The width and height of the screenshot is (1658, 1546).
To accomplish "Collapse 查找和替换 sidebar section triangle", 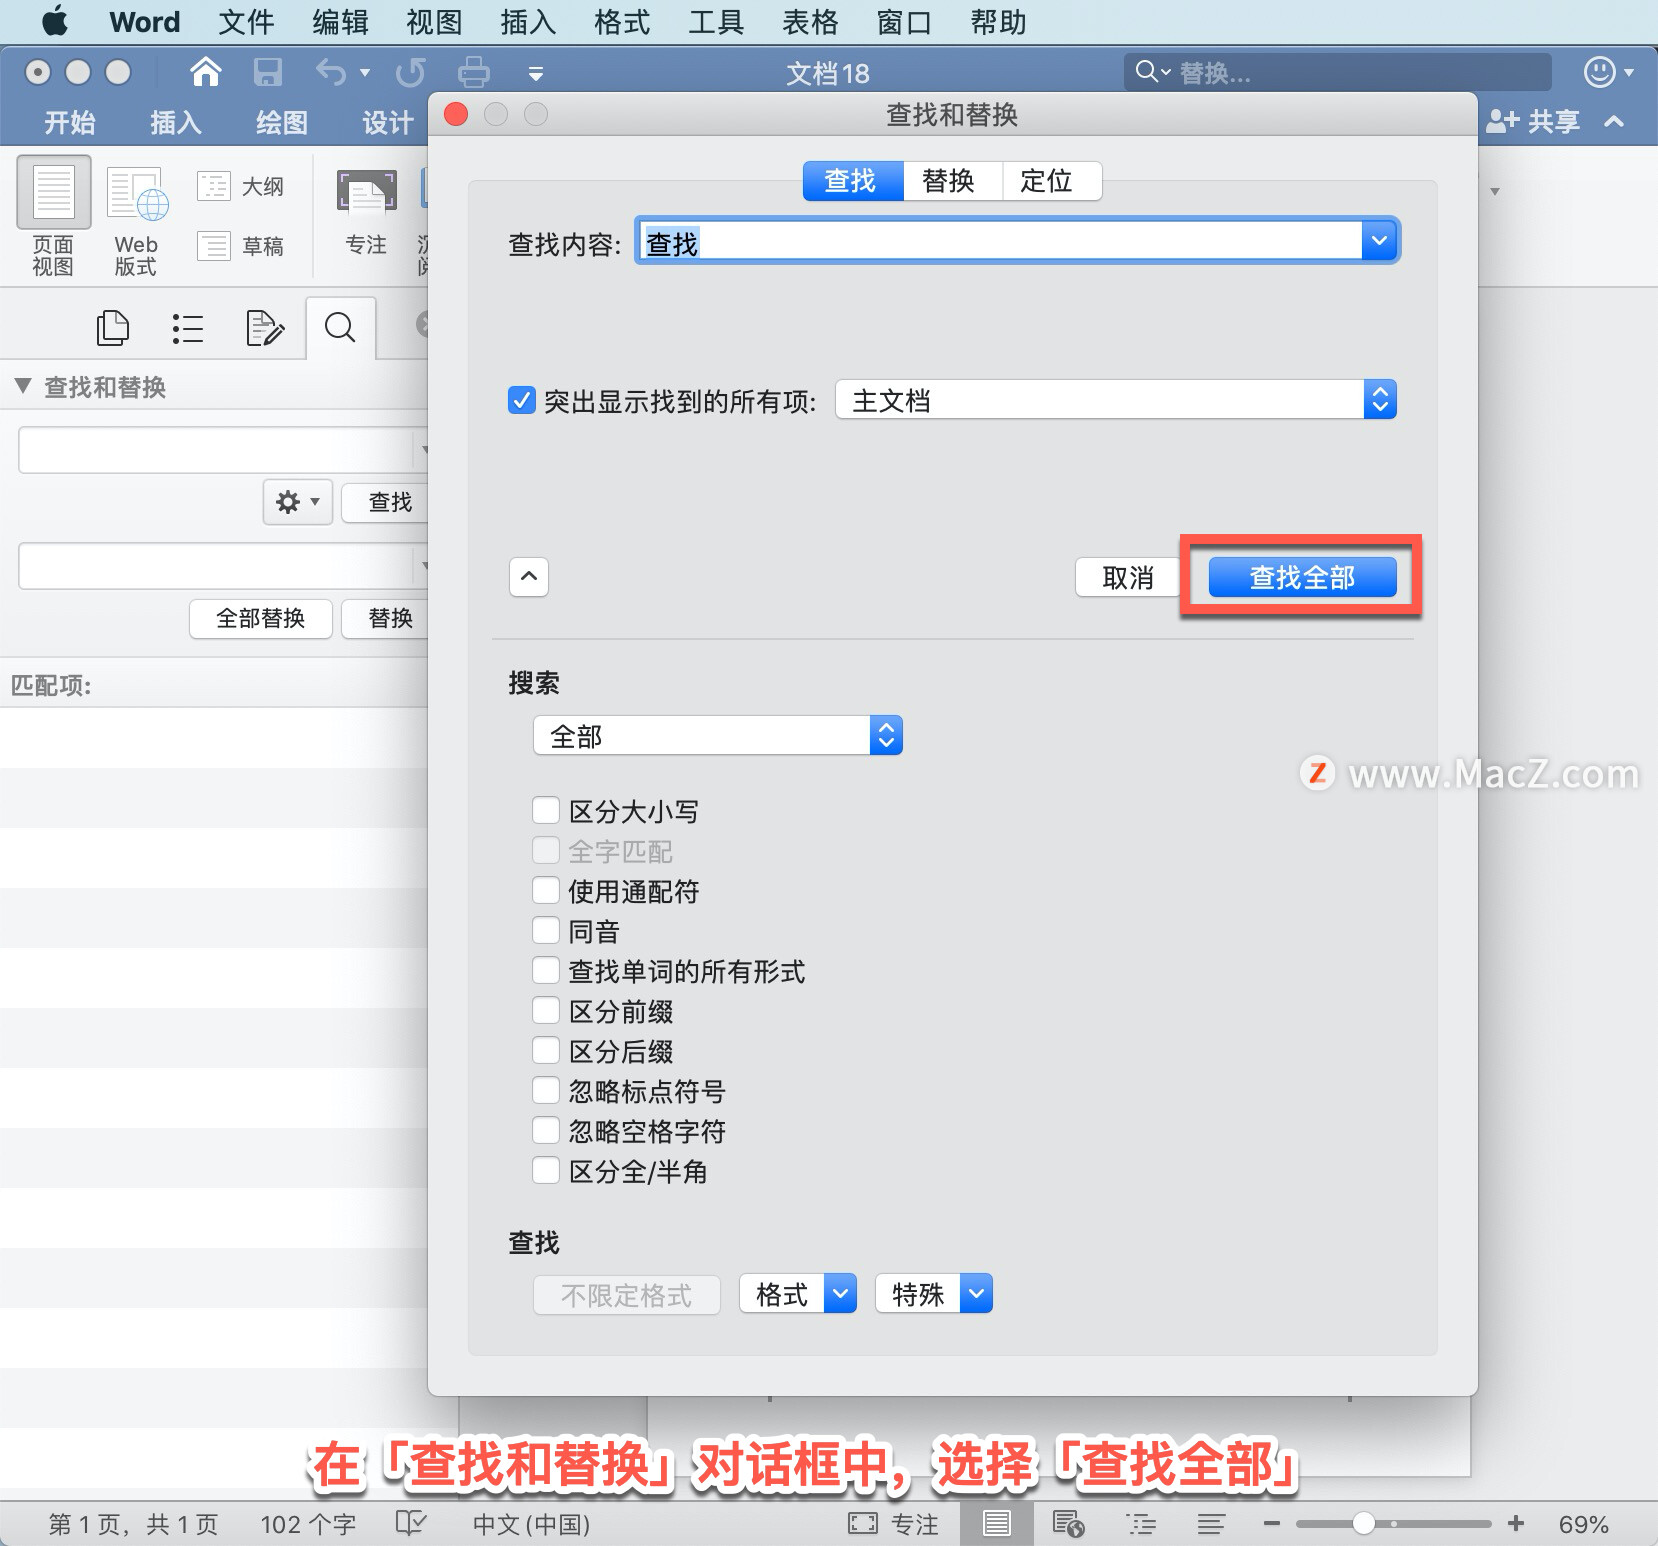I will [23, 386].
